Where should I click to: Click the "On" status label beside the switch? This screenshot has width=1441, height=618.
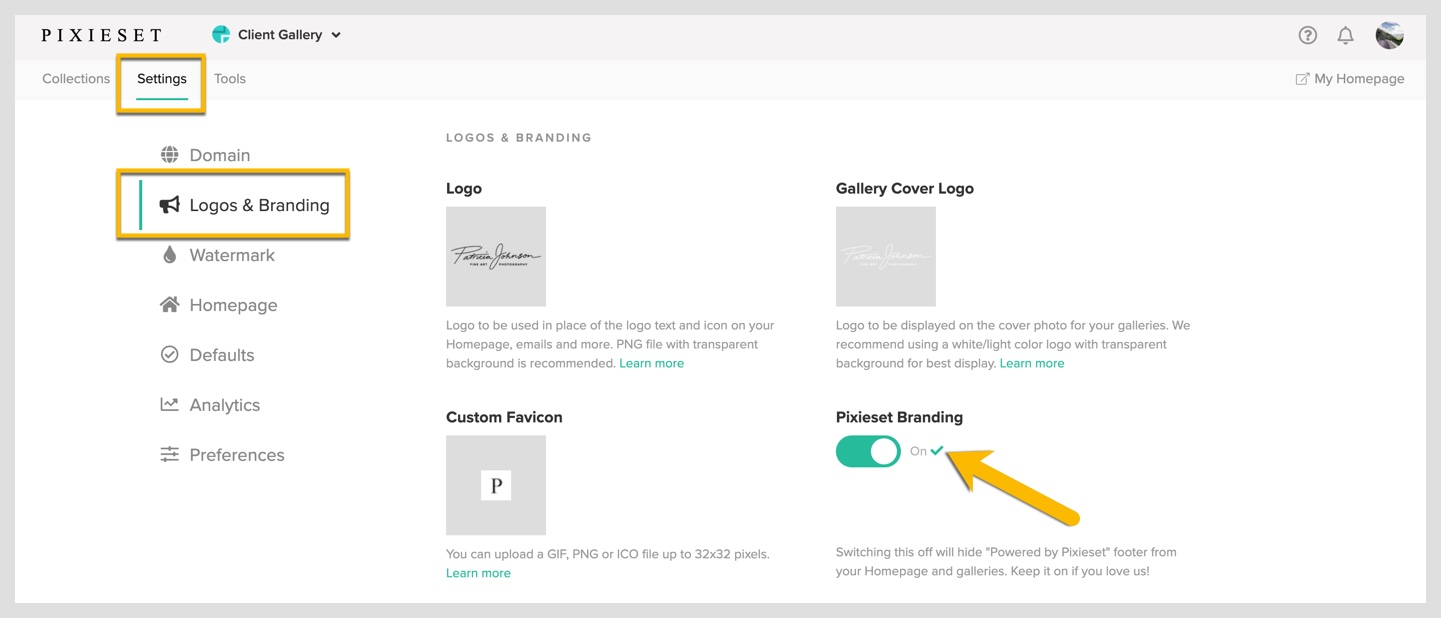click(x=918, y=451)
